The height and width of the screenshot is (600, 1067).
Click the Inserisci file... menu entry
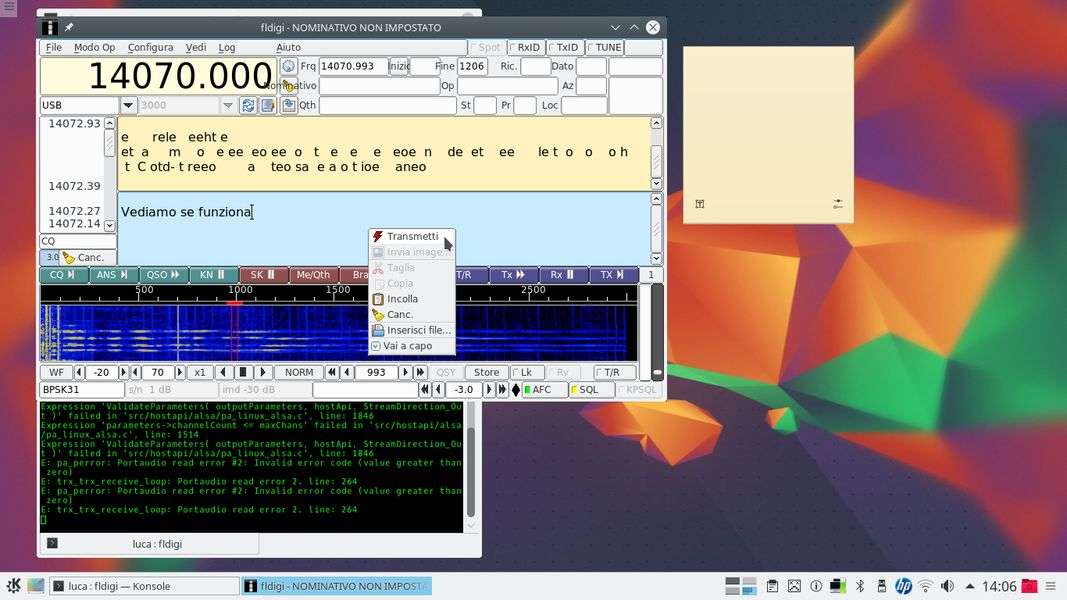click(x=418, y=330)
